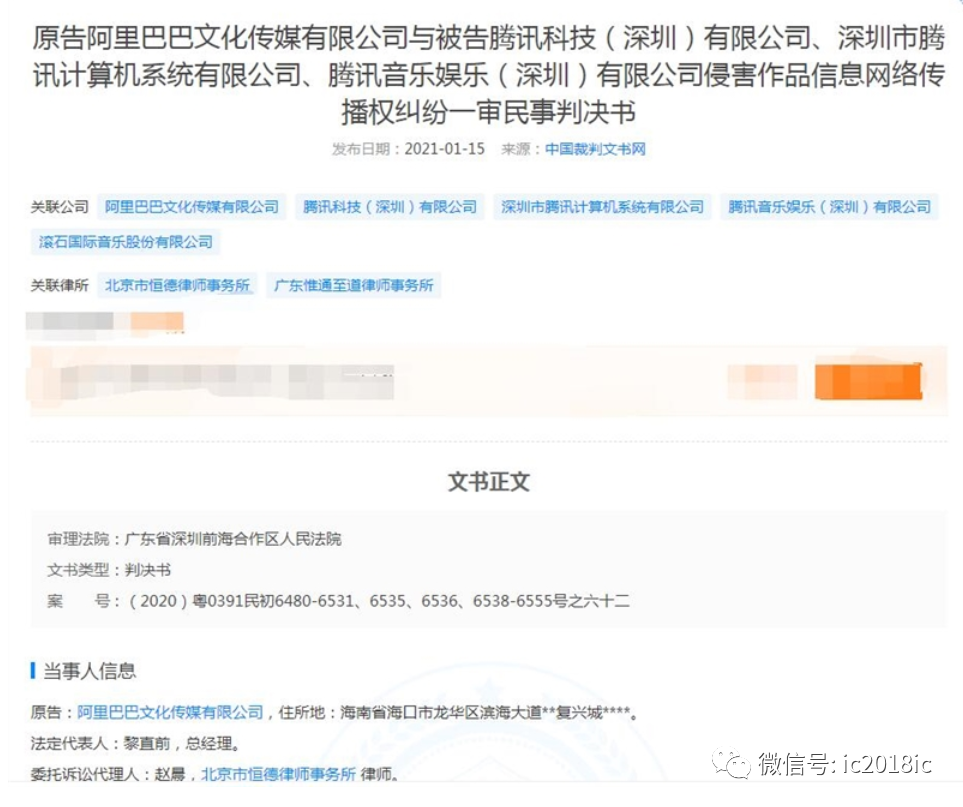Click the 关联律所 label
The width and height of the screenshot is (963, 807).
point(60,286)
